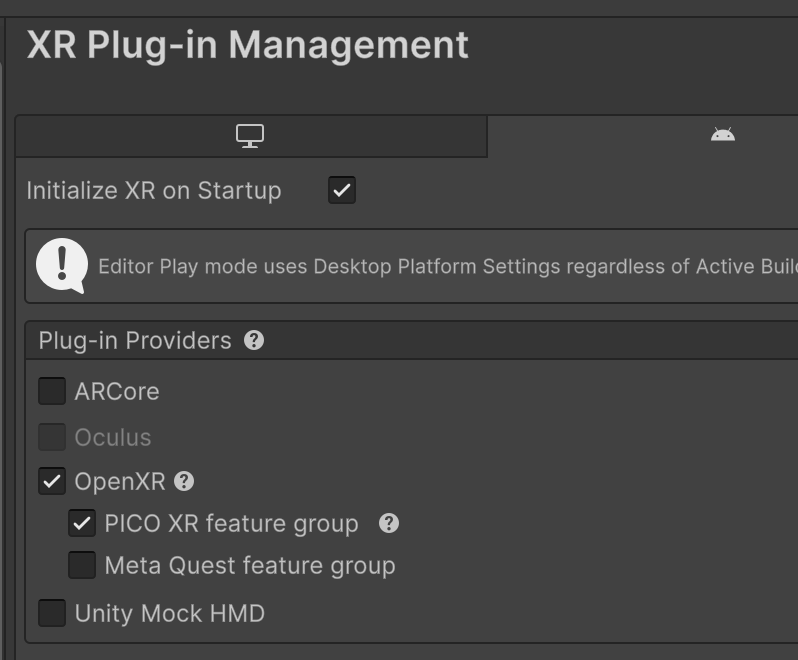Switch to the Android platform tab
Image resolution: width=798 pixels, height=660 pixels.
(722, 135)
